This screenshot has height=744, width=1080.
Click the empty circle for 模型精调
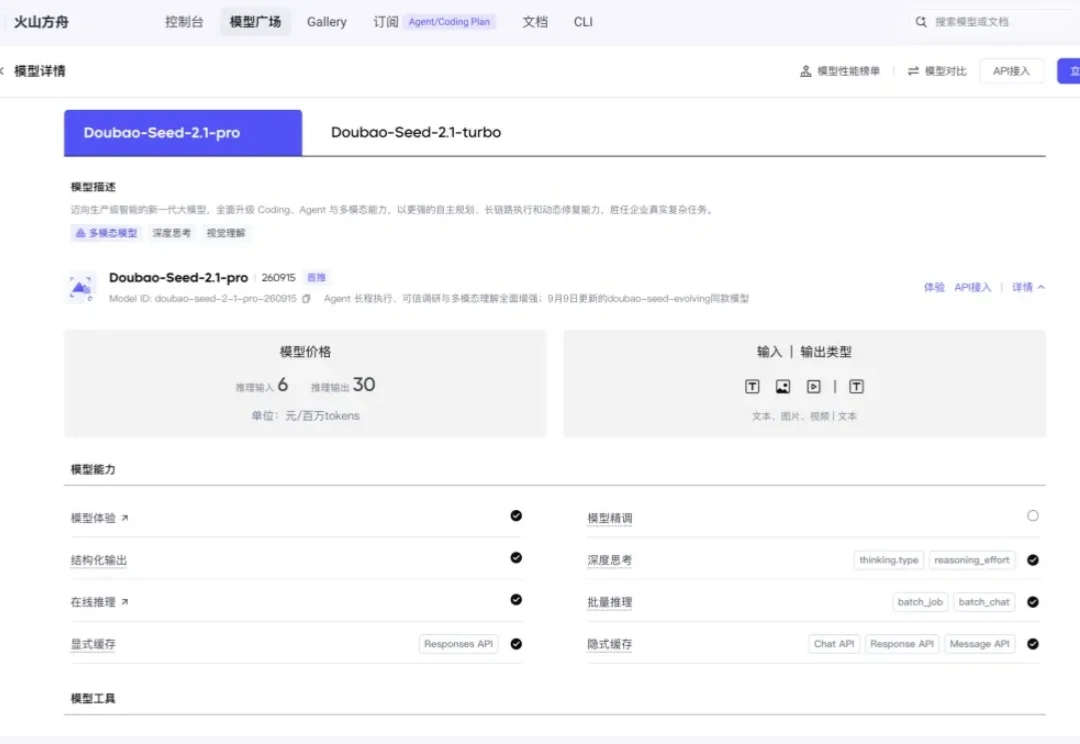tap(1032, 515)
